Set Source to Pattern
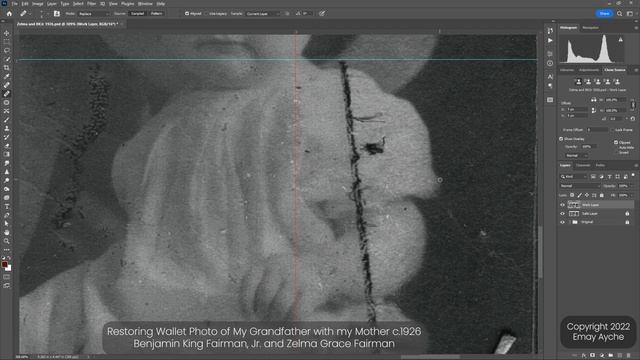Viewport: 640px width, 360px height. point(156,13)
